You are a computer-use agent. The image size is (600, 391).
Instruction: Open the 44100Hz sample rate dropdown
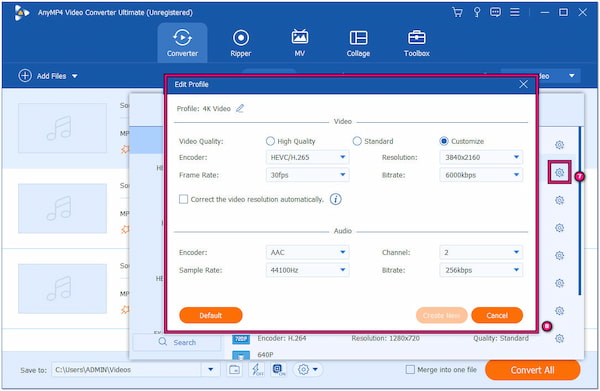point(307,270)
